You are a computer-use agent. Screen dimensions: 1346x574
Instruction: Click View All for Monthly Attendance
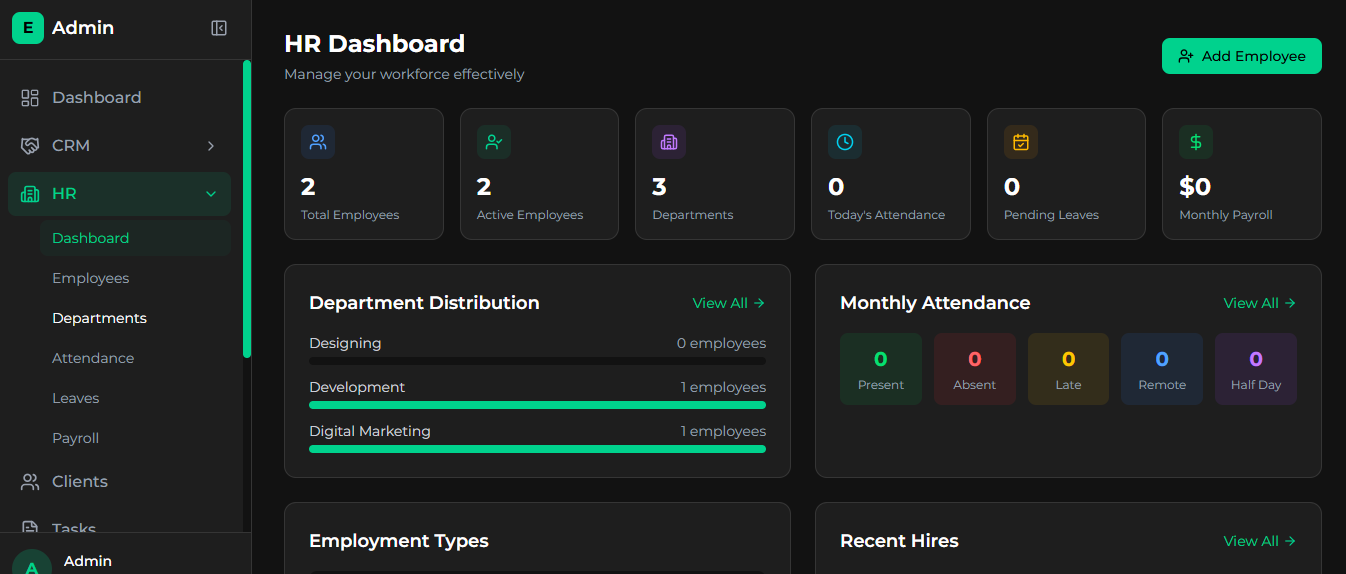[1259, 303]
